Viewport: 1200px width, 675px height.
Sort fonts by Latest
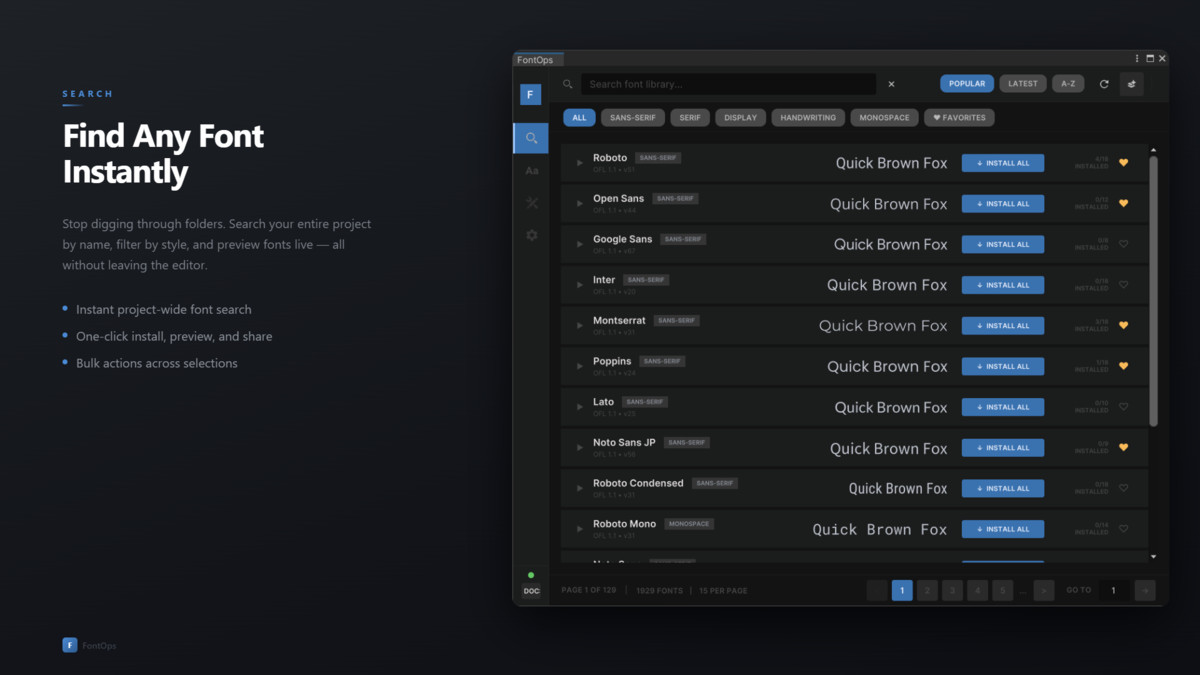click(1023, 84)
